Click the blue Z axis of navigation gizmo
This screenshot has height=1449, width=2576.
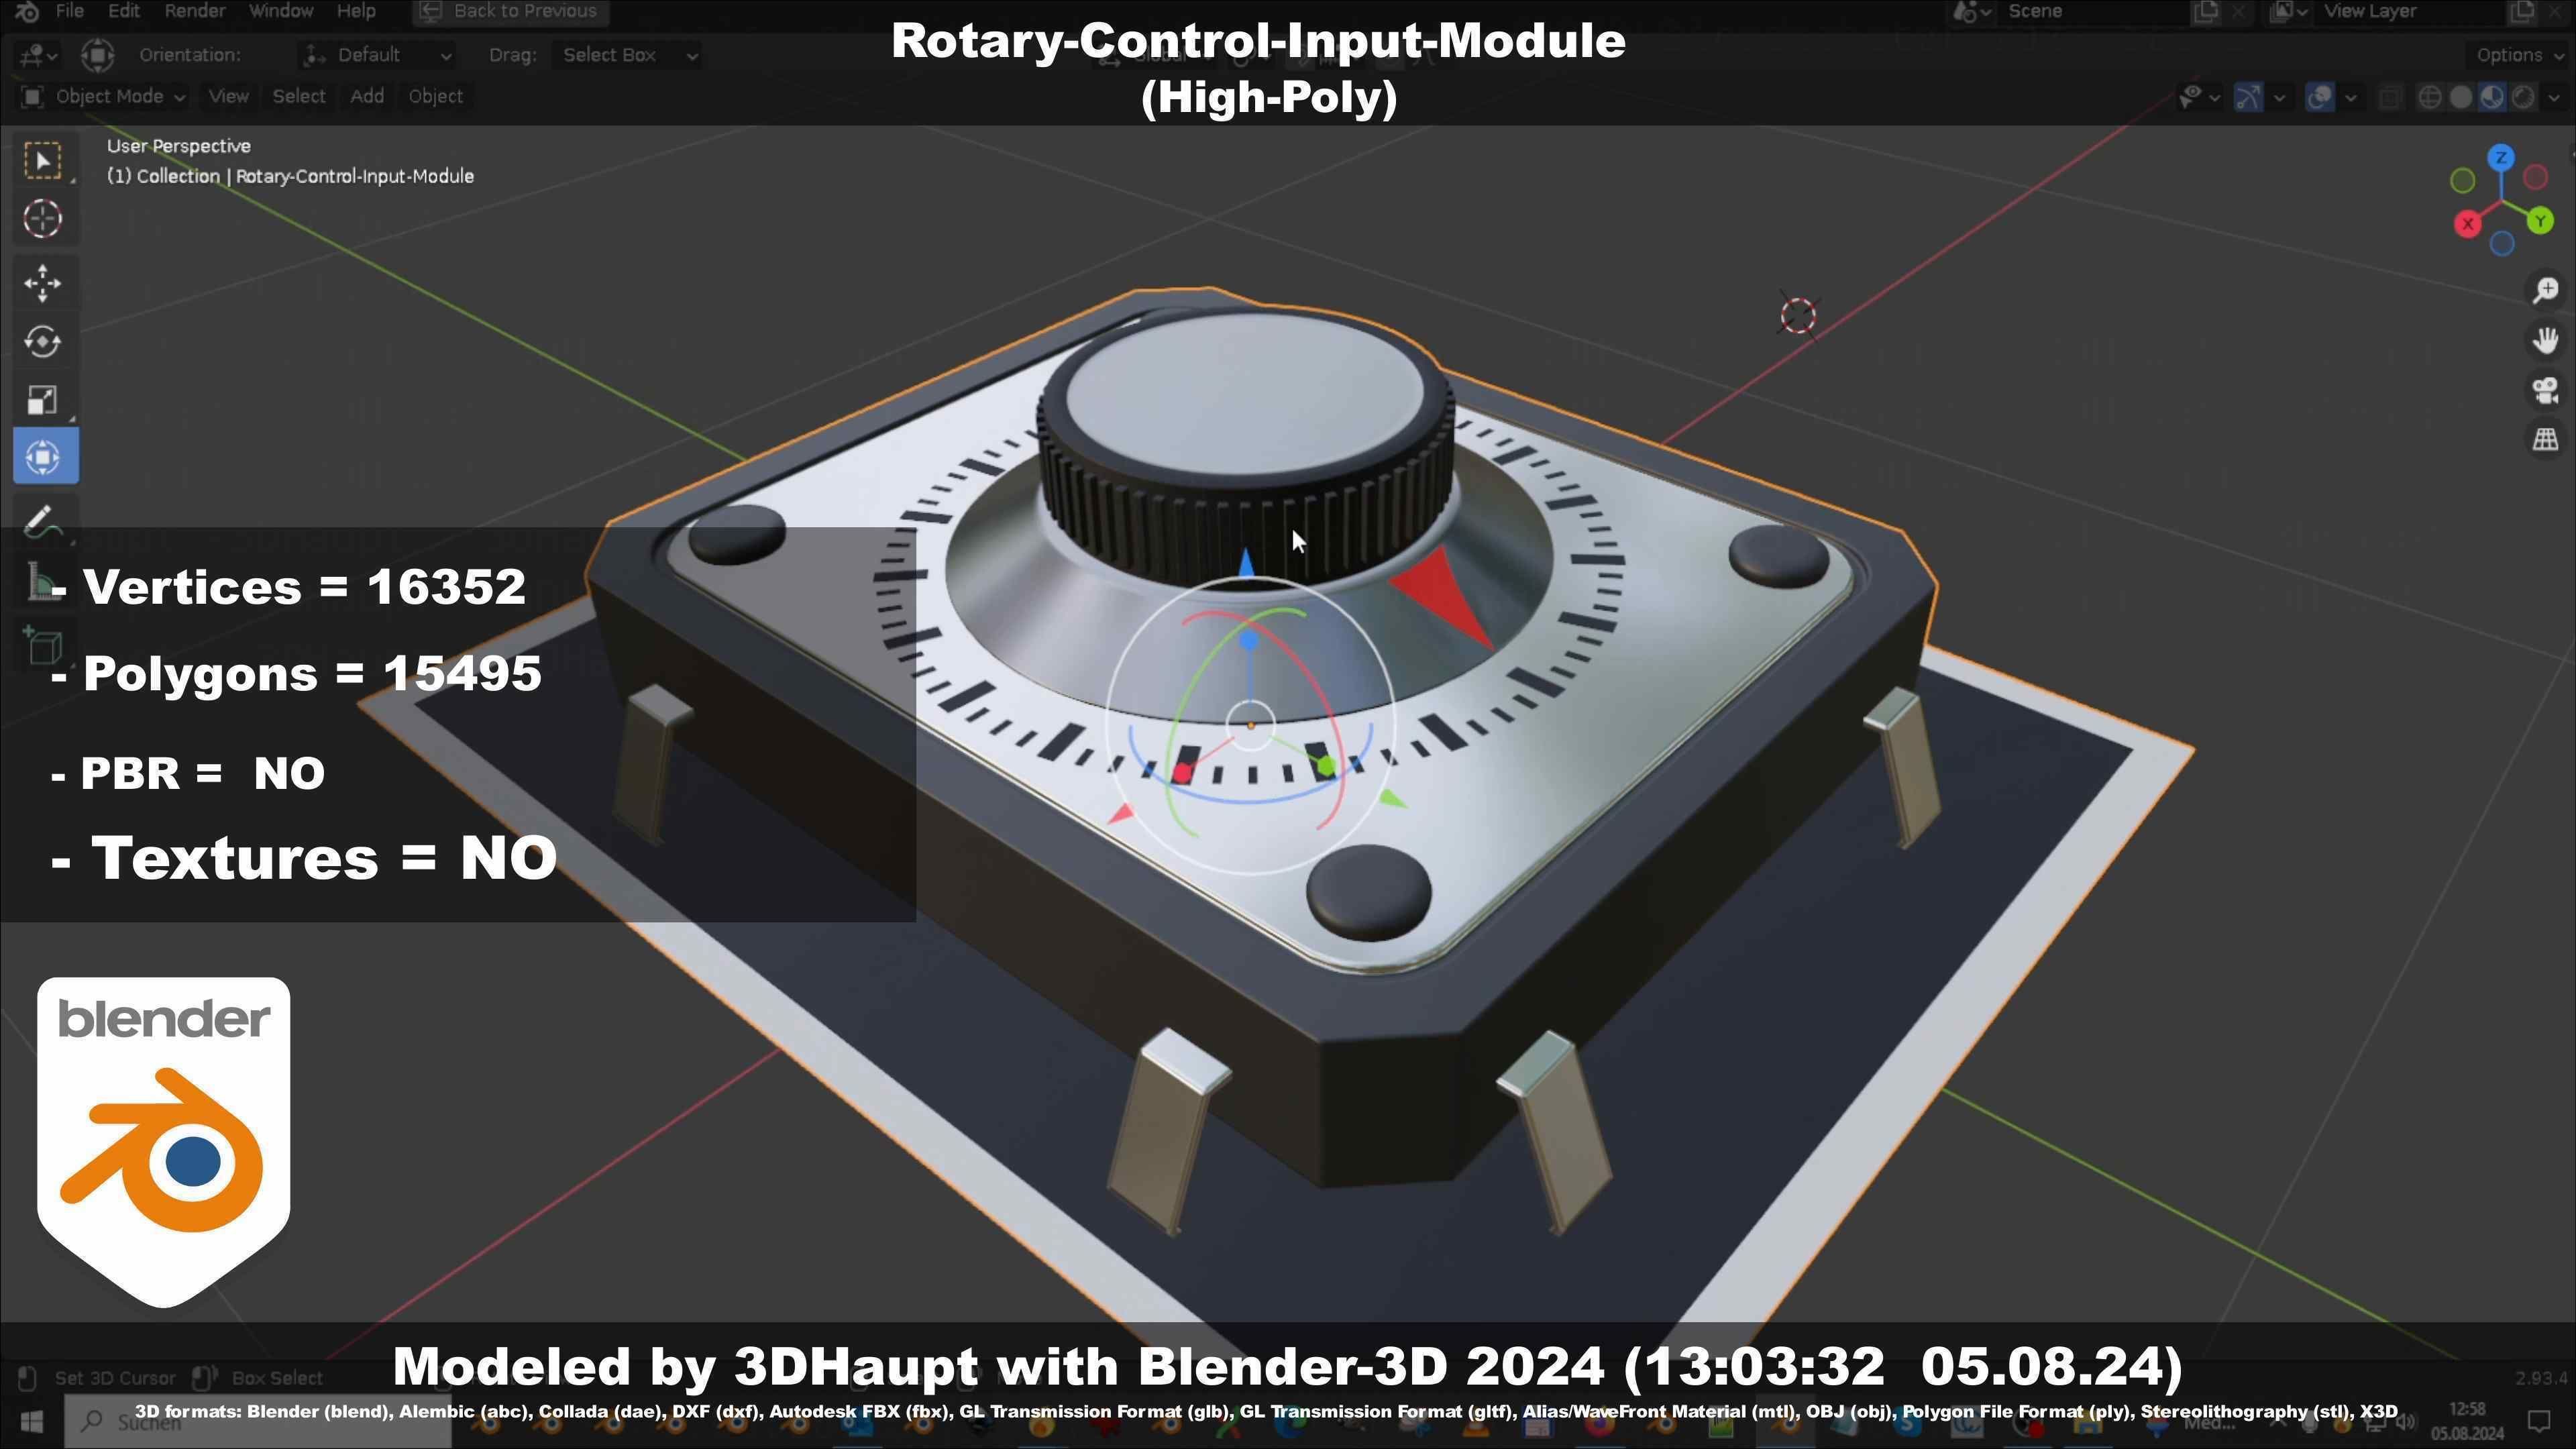[x=2501, y=158]
